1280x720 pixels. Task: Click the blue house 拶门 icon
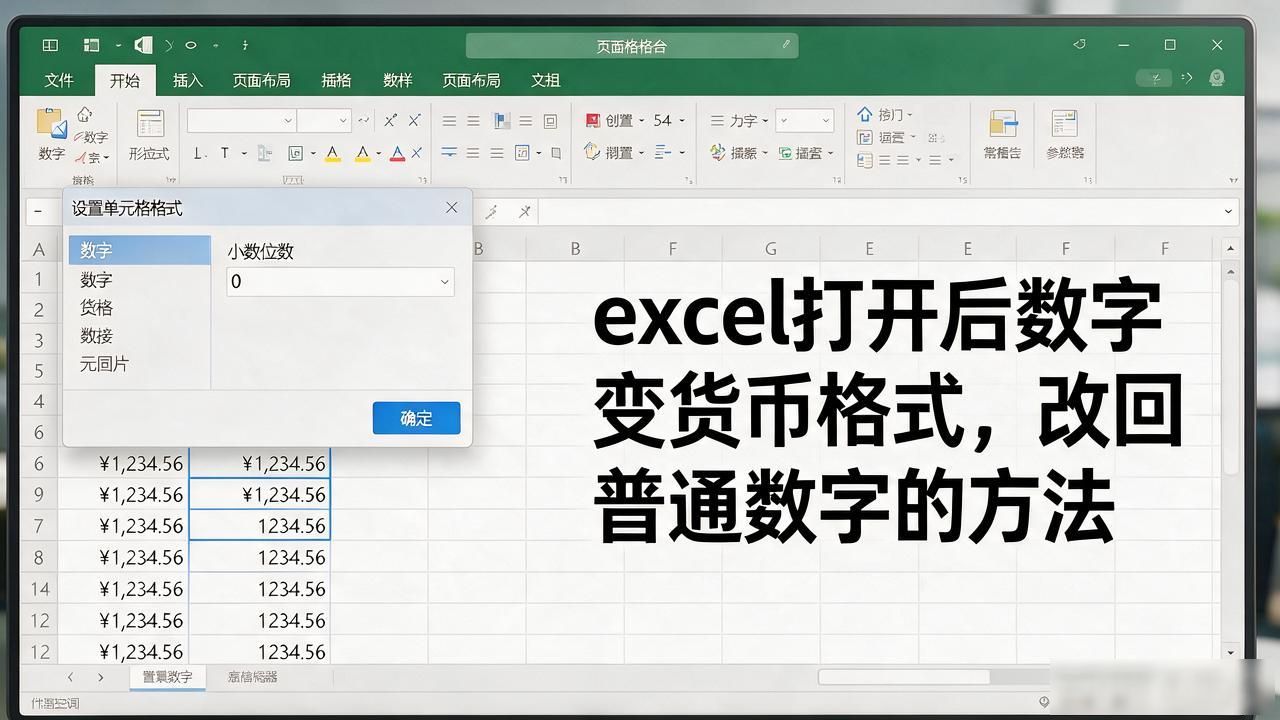point(865,114)
